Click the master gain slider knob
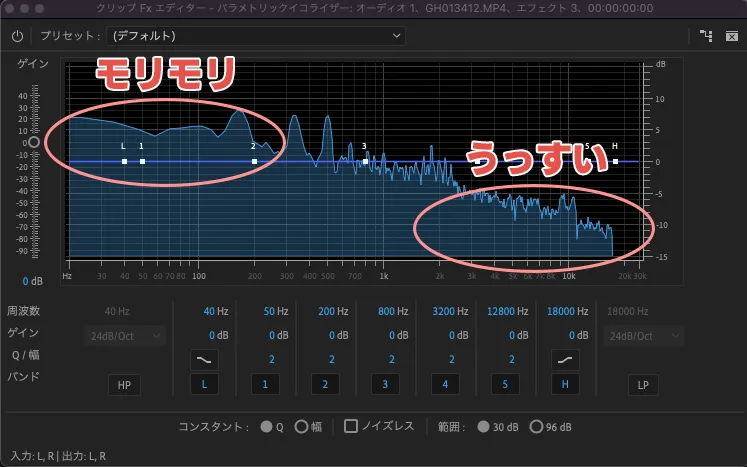The width and height of the screenshot is (747, 467). coord(34,143)
